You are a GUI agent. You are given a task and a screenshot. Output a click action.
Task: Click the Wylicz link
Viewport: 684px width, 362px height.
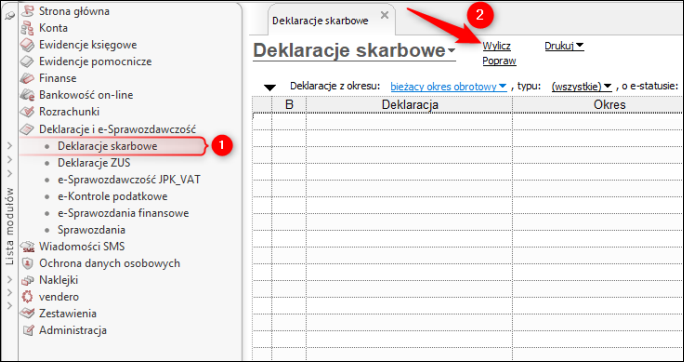[x=496, y=46]
